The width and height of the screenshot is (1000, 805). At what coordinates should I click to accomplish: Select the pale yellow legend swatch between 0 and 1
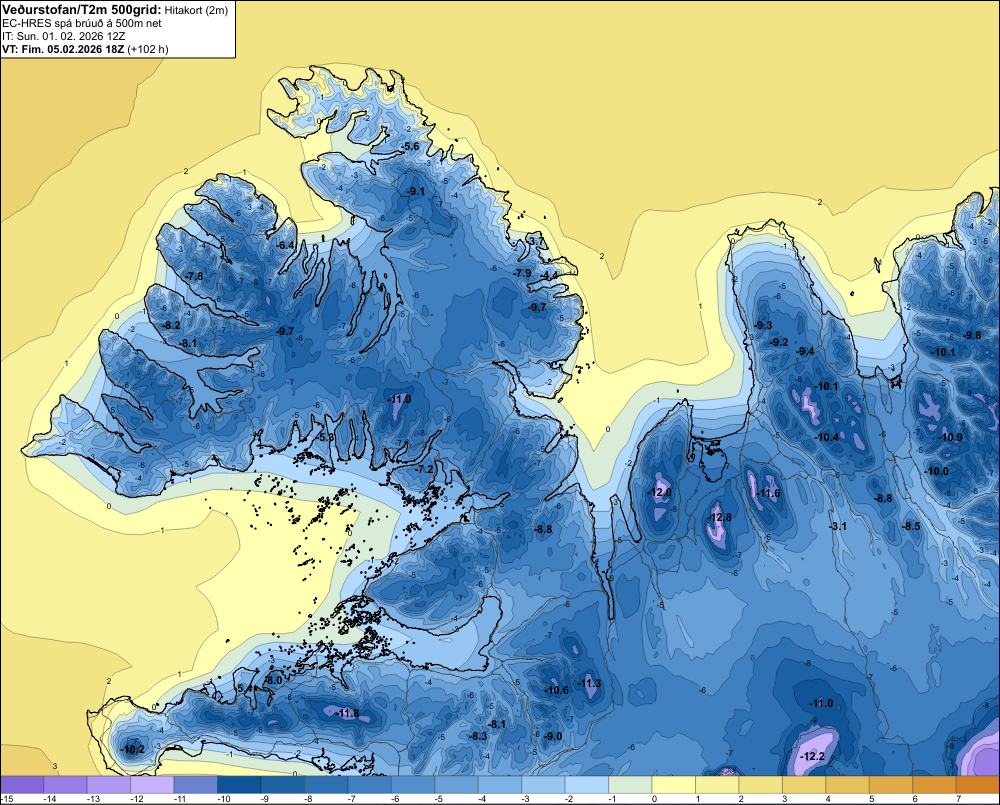(673, 785)
